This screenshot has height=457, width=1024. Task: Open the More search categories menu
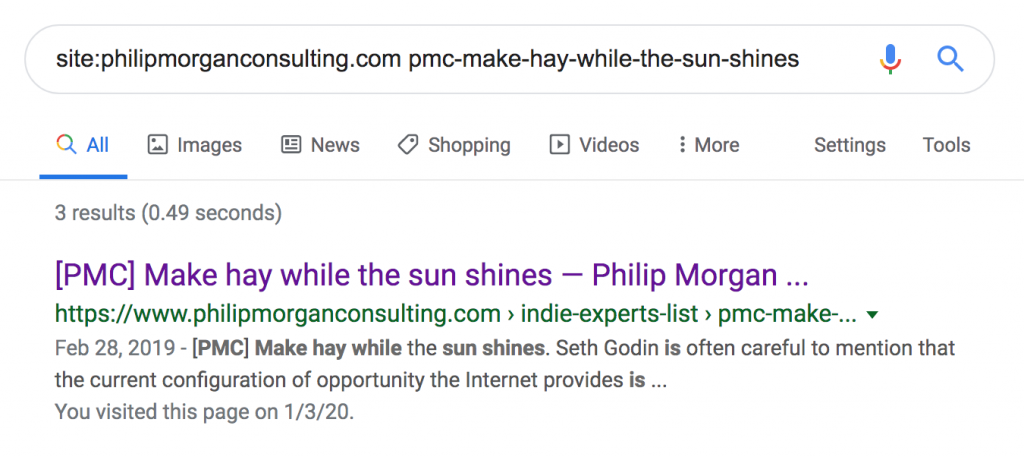(x=709, y=144)
